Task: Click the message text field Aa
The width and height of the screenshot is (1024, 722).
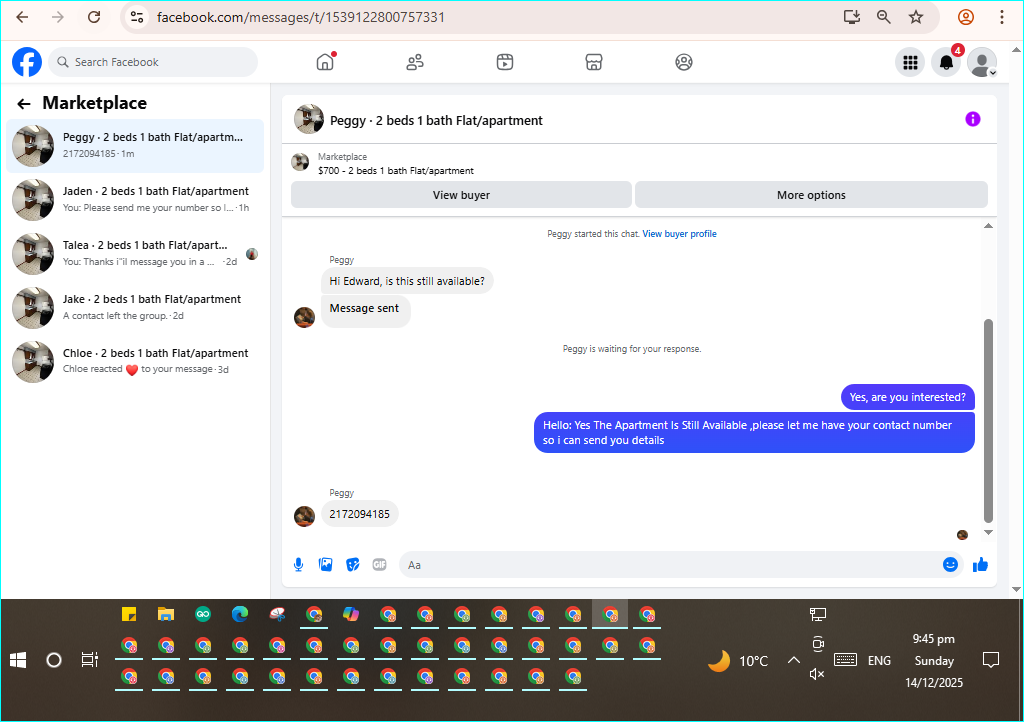Action: coord(669,565)
